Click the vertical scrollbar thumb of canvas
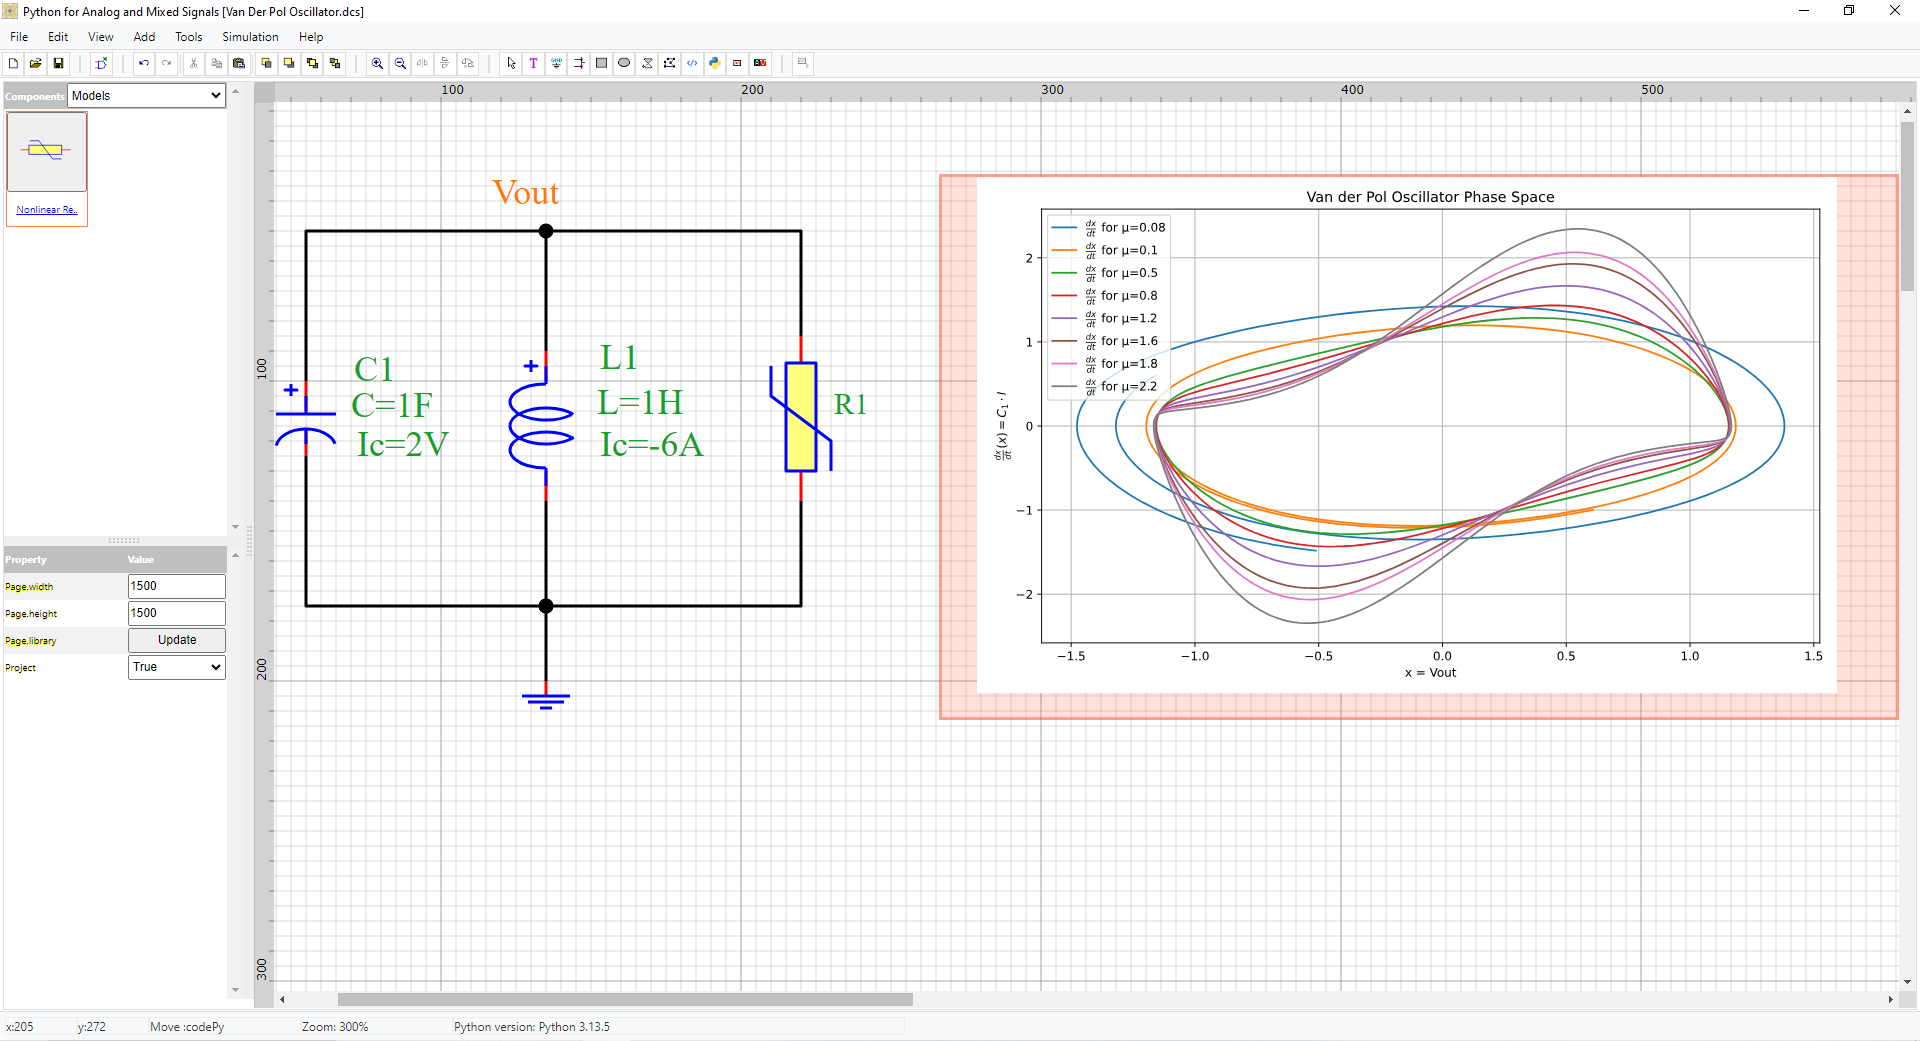 [1908, 205]
